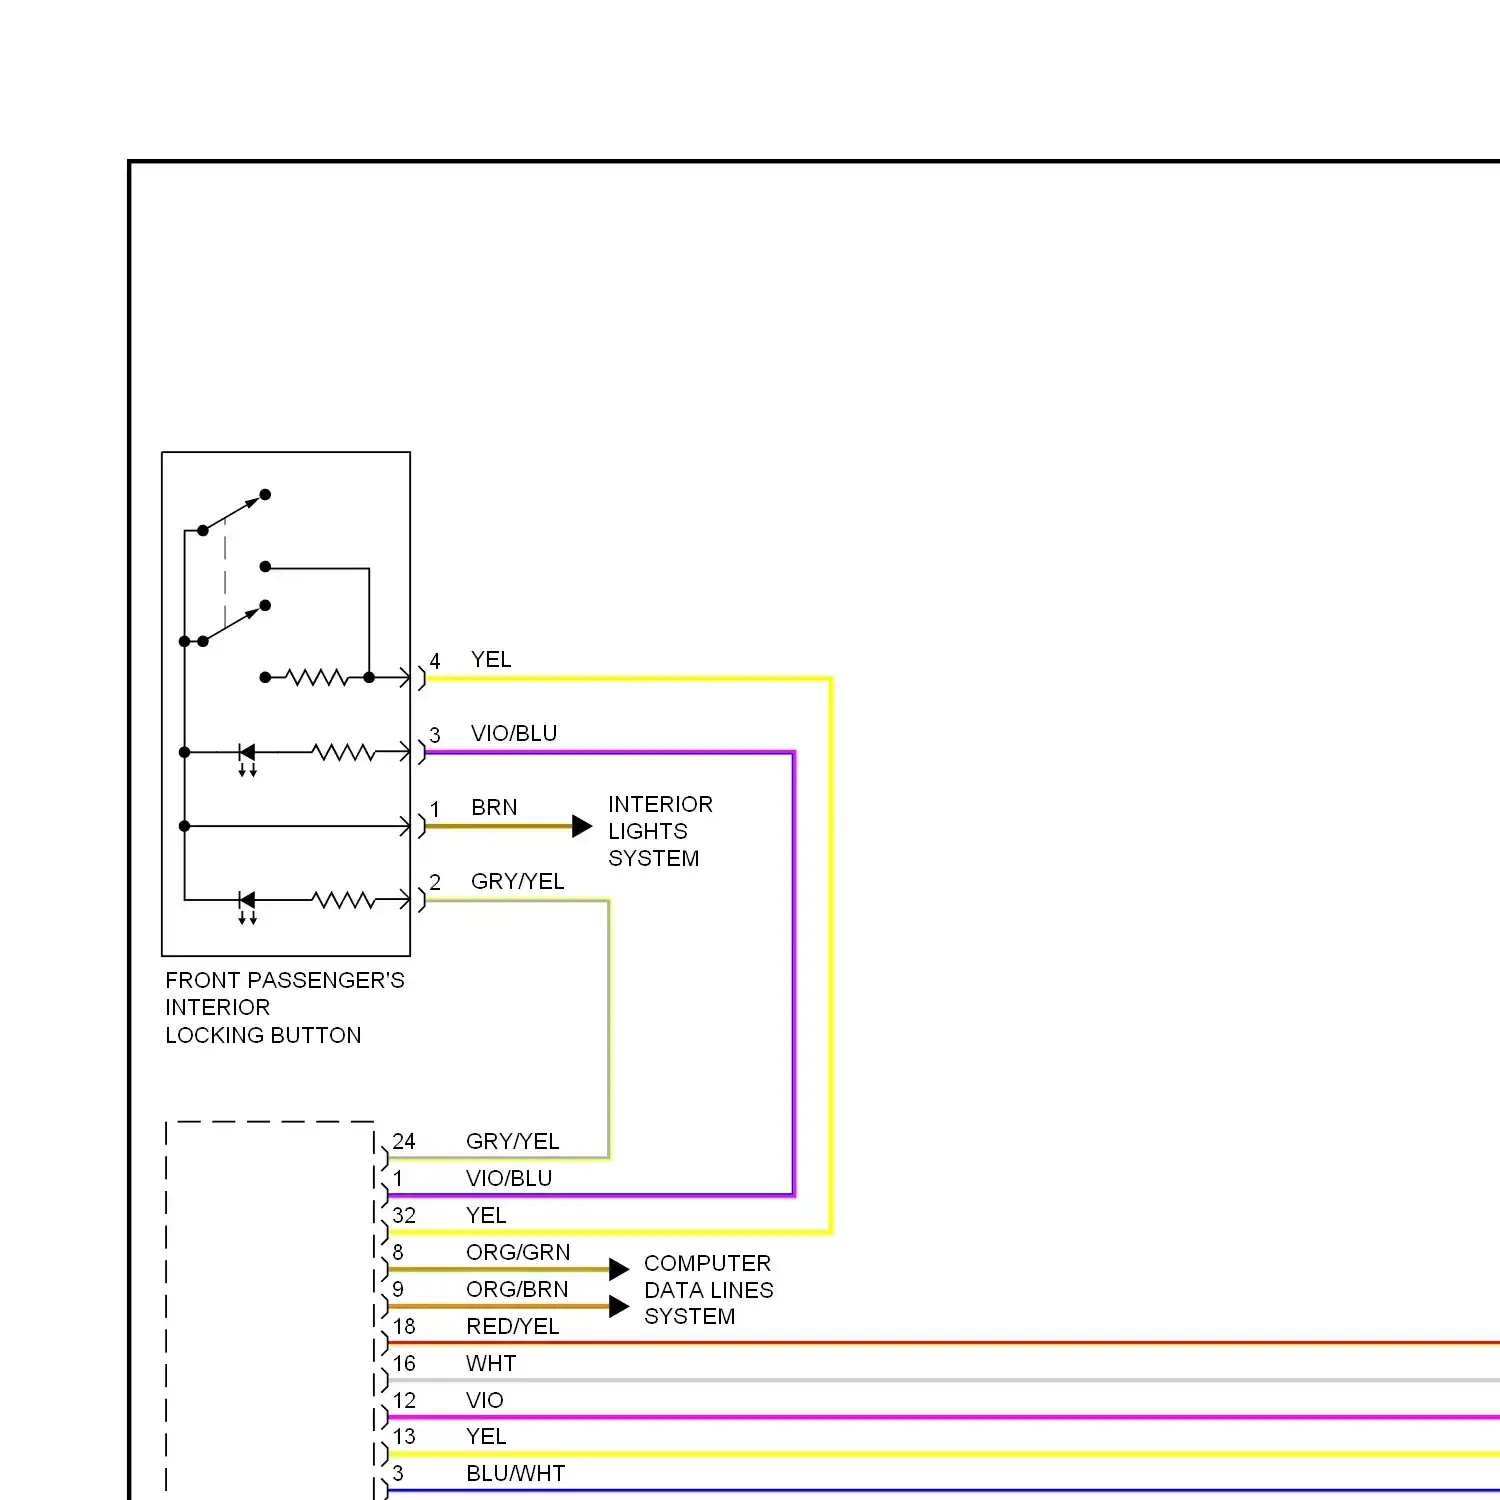
Task: Click the RED/YEL wire label
Action: [513, 1327]
